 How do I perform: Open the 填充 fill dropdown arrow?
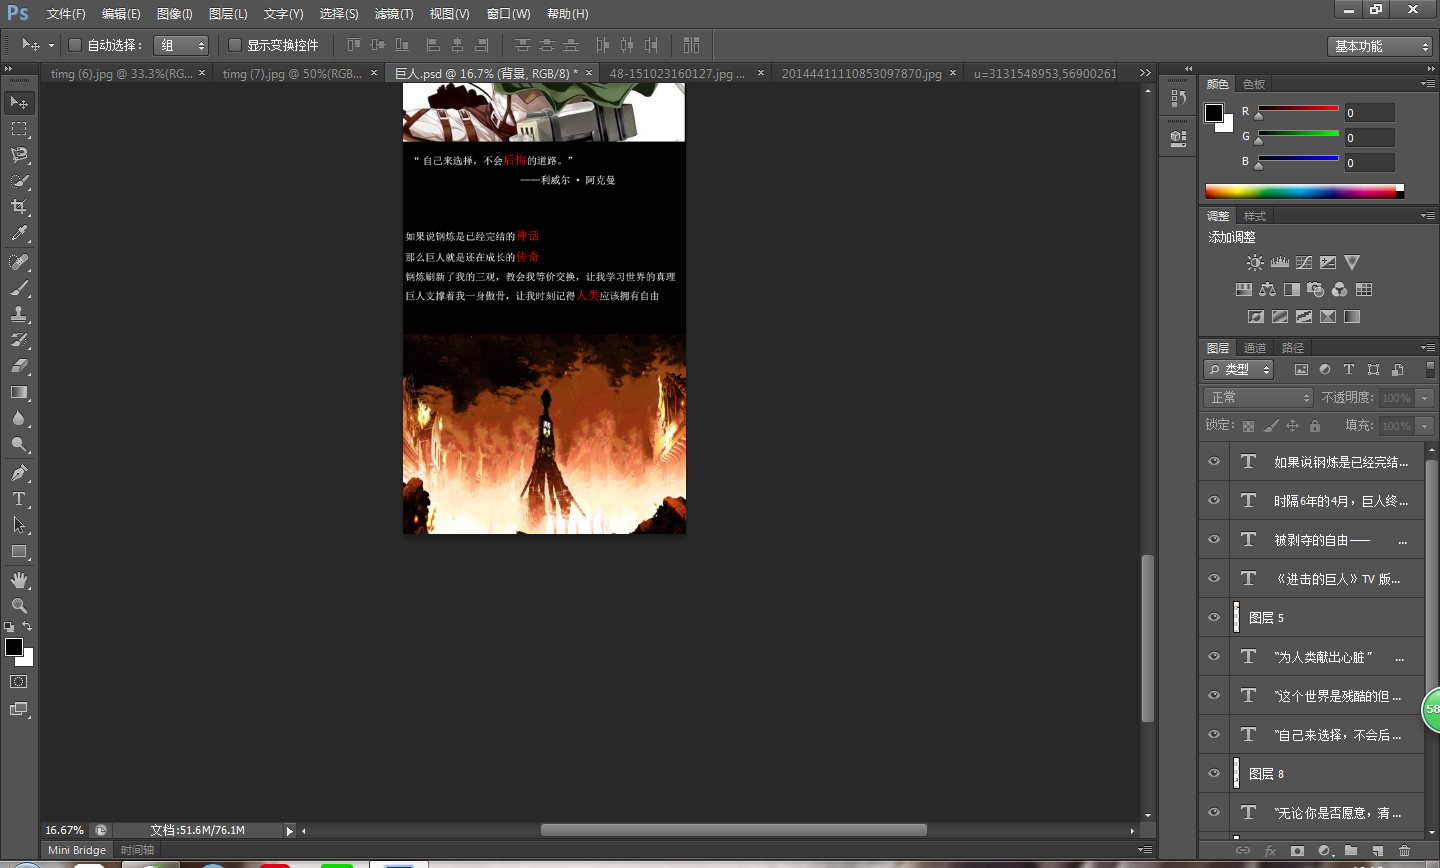click(x=1425, y=426)
